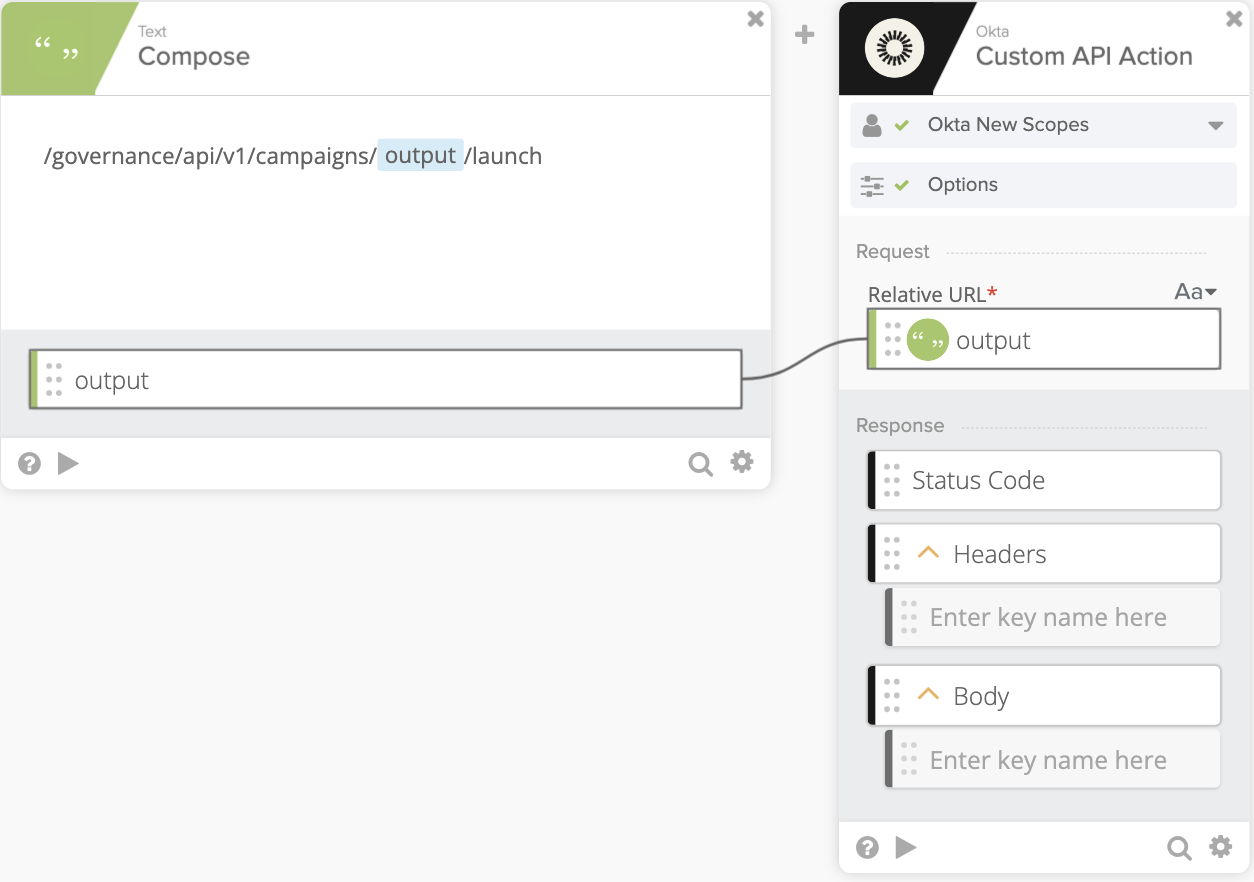Image resolution: width=1254 pixels, height=882 pixels.
Task: Click the help icon on Compose card
Action: 30,463
